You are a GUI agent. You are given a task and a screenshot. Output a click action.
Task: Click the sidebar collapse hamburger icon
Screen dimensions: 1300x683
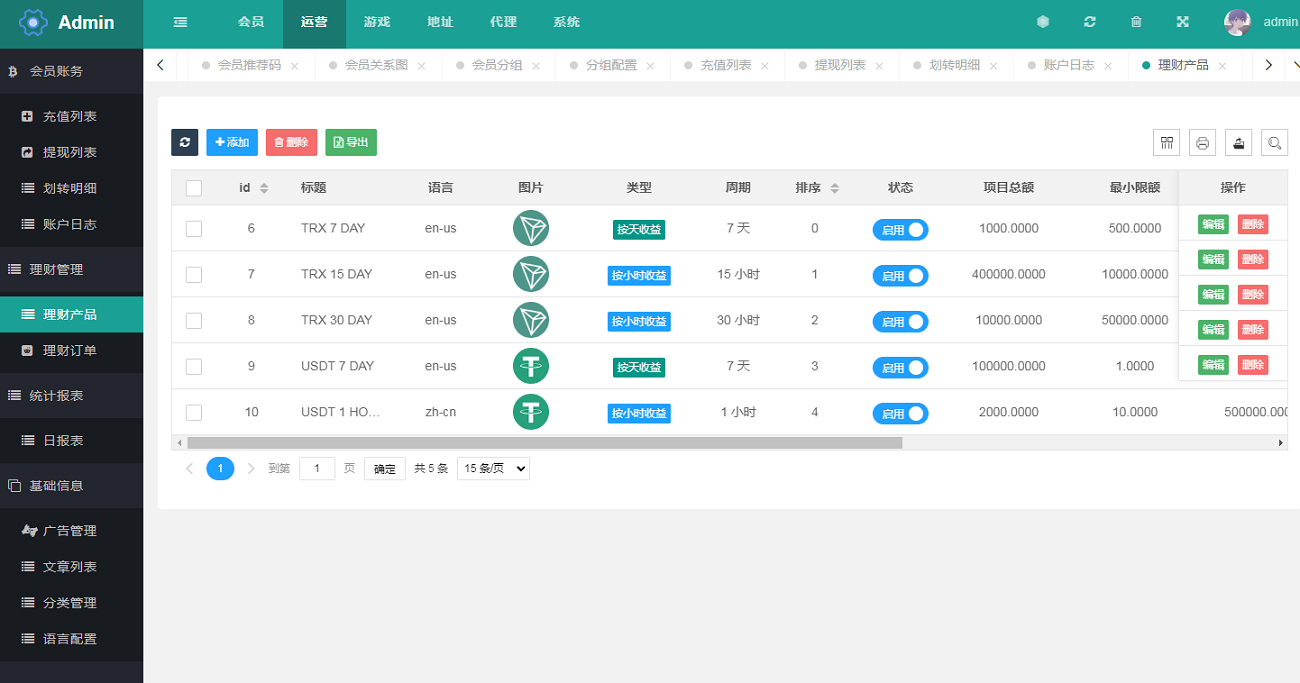pyautogui.click(x=180, y=22)
